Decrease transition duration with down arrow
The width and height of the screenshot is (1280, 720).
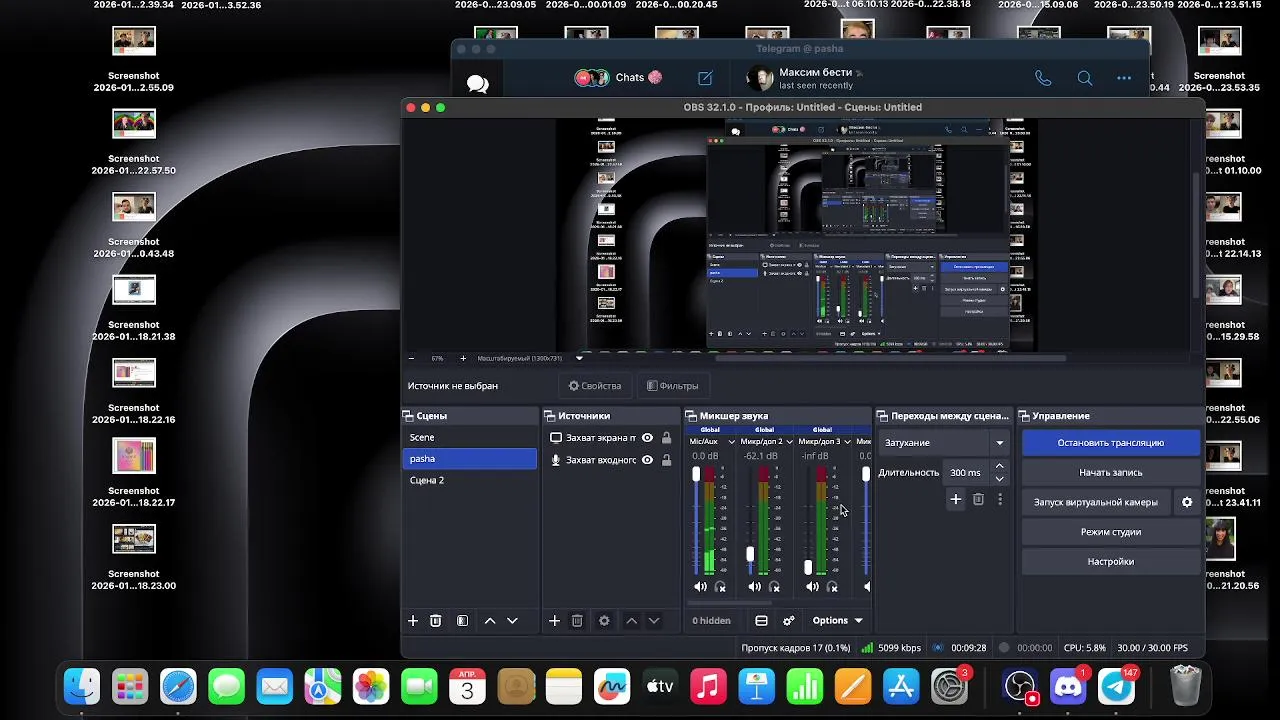pos(999,478)
